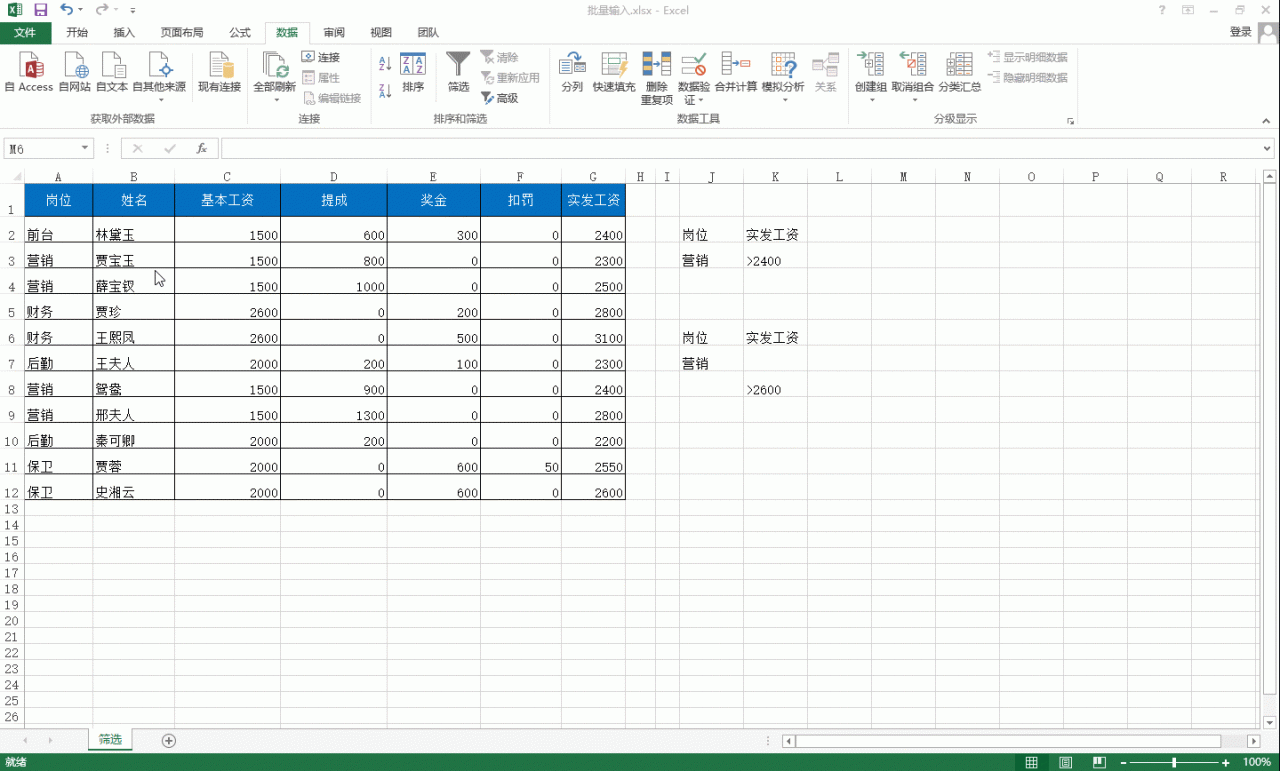Select cell with value 2550
This screenshot has width=1280, height=771.
click(x=593, y=462)
